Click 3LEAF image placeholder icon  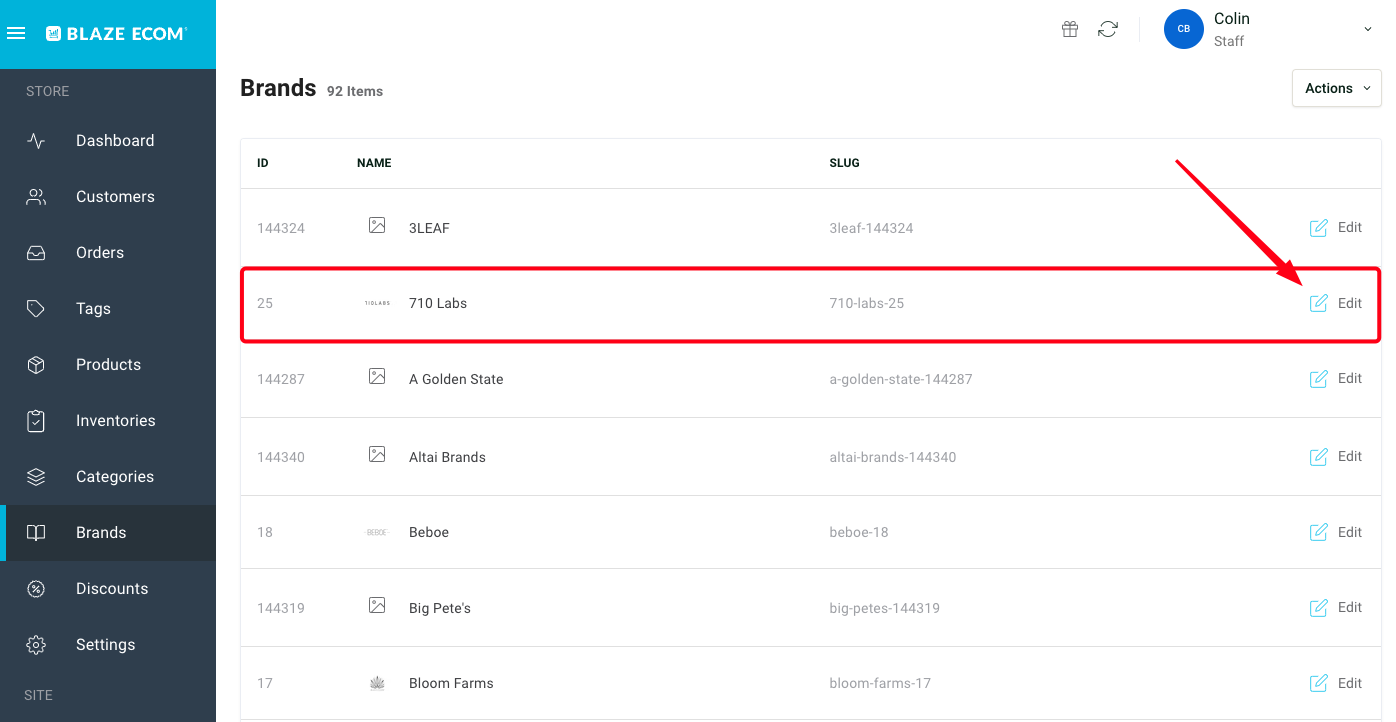point(377,226)
